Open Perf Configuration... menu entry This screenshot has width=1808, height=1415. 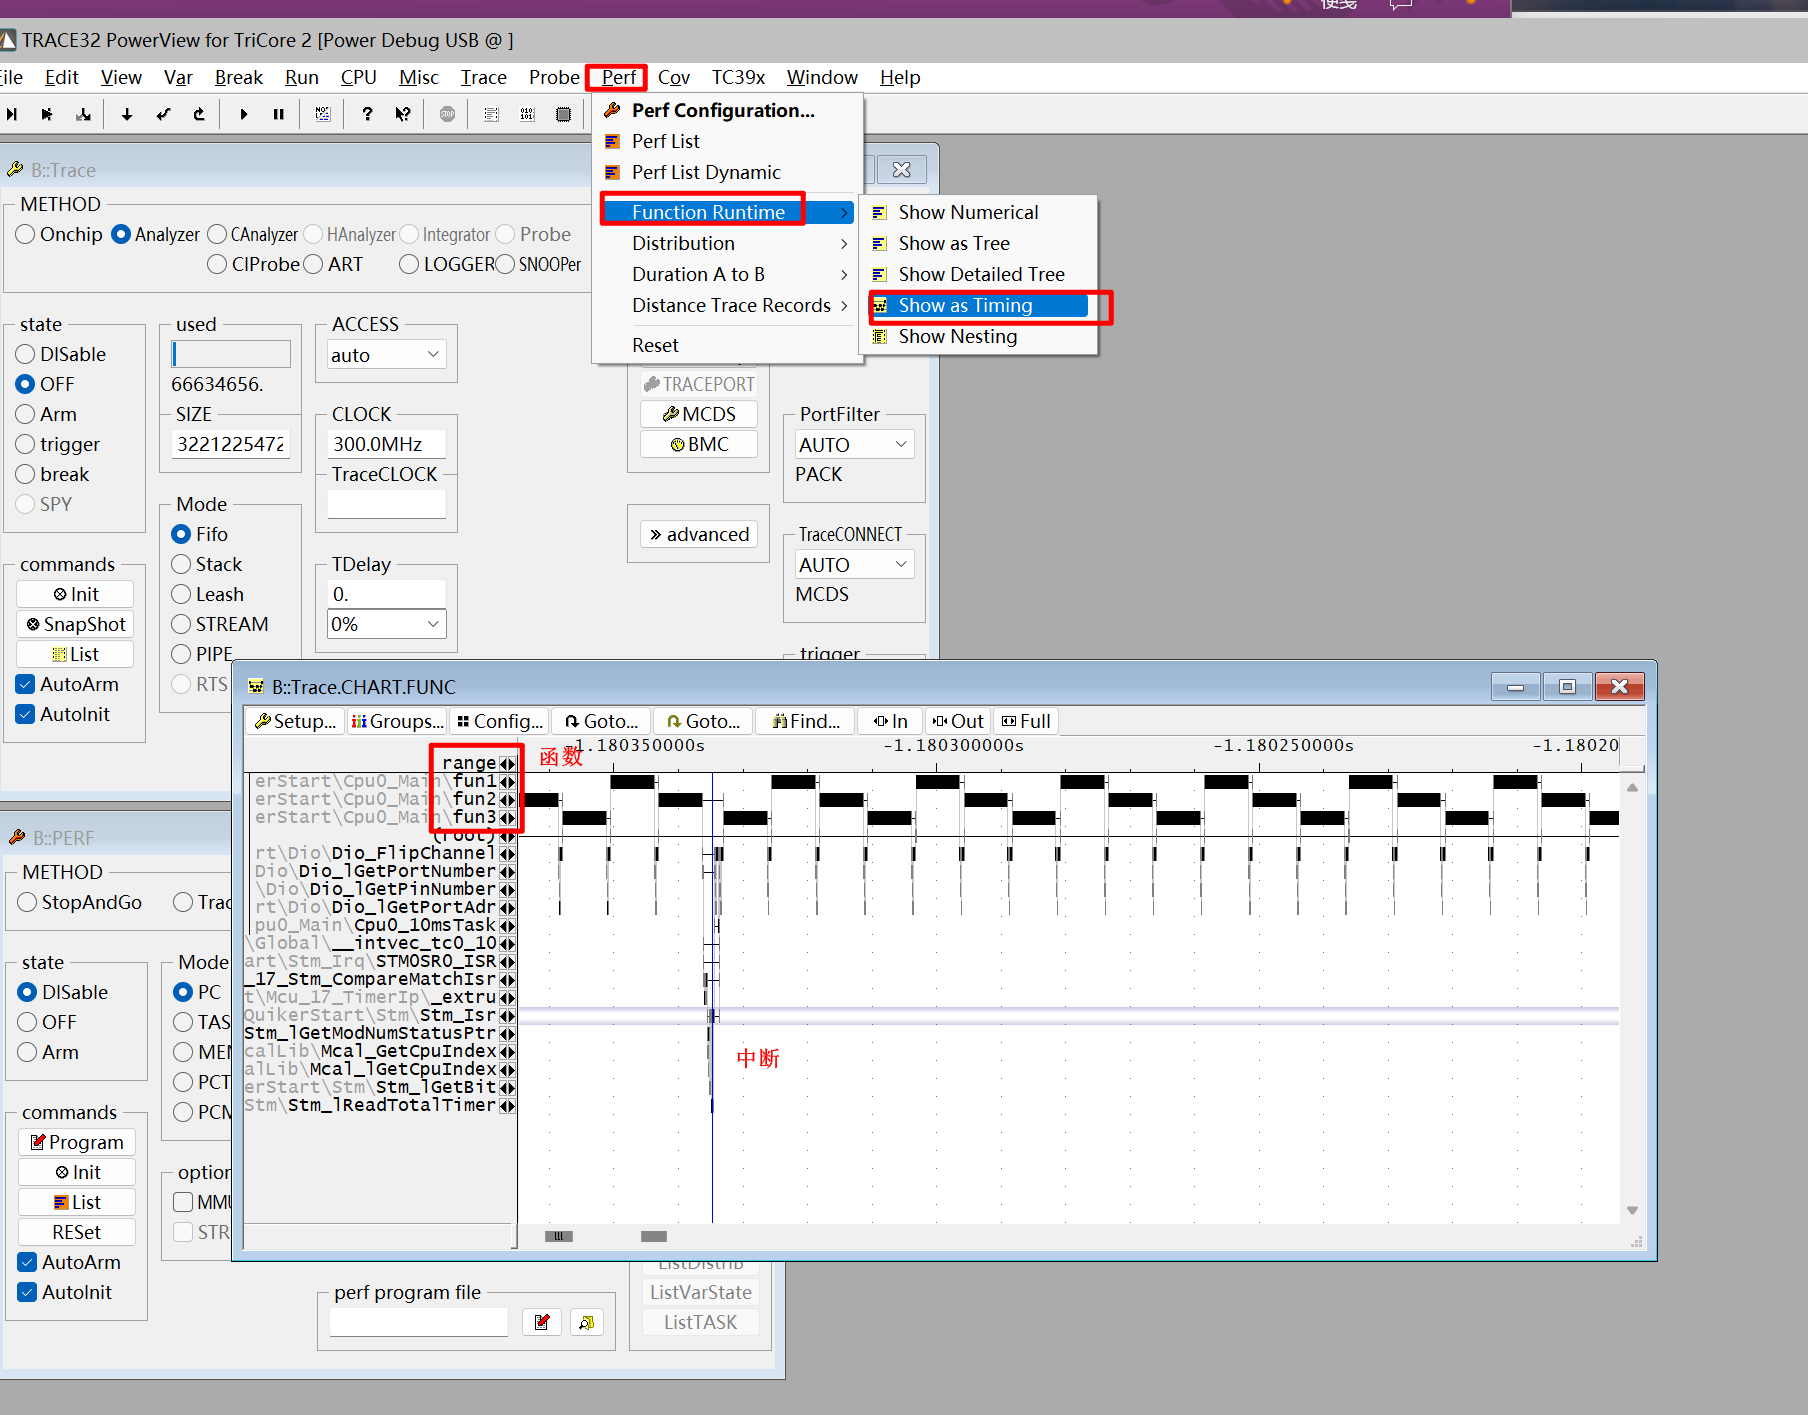pos(726,110)
